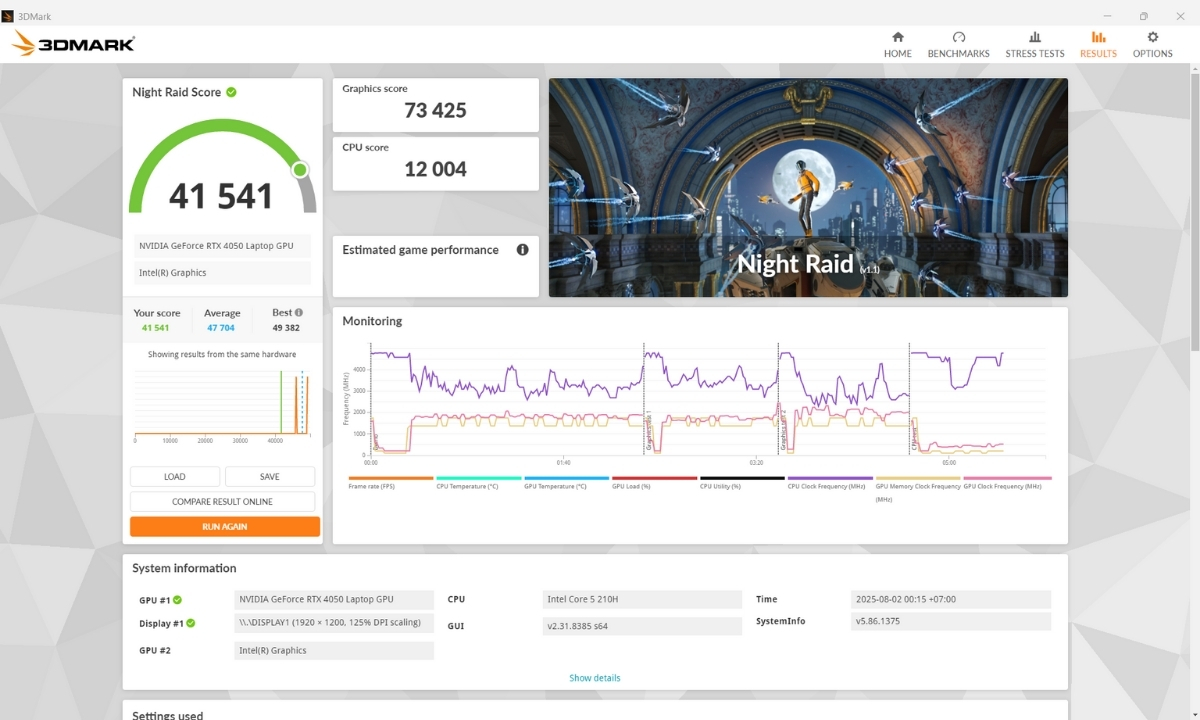Click the green check beside Display #1
This screenshot has height=720, width=1200.
pyautogui.click(x=190, y=623)
